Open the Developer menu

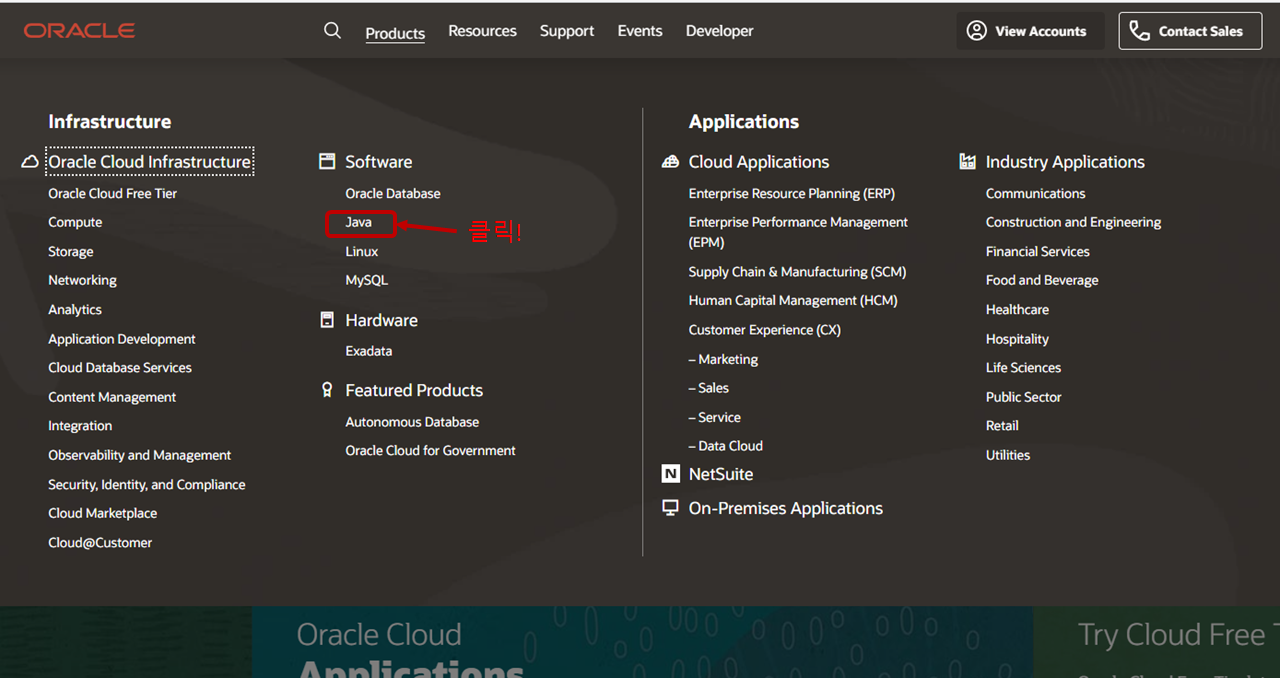(x=720, y=31)
